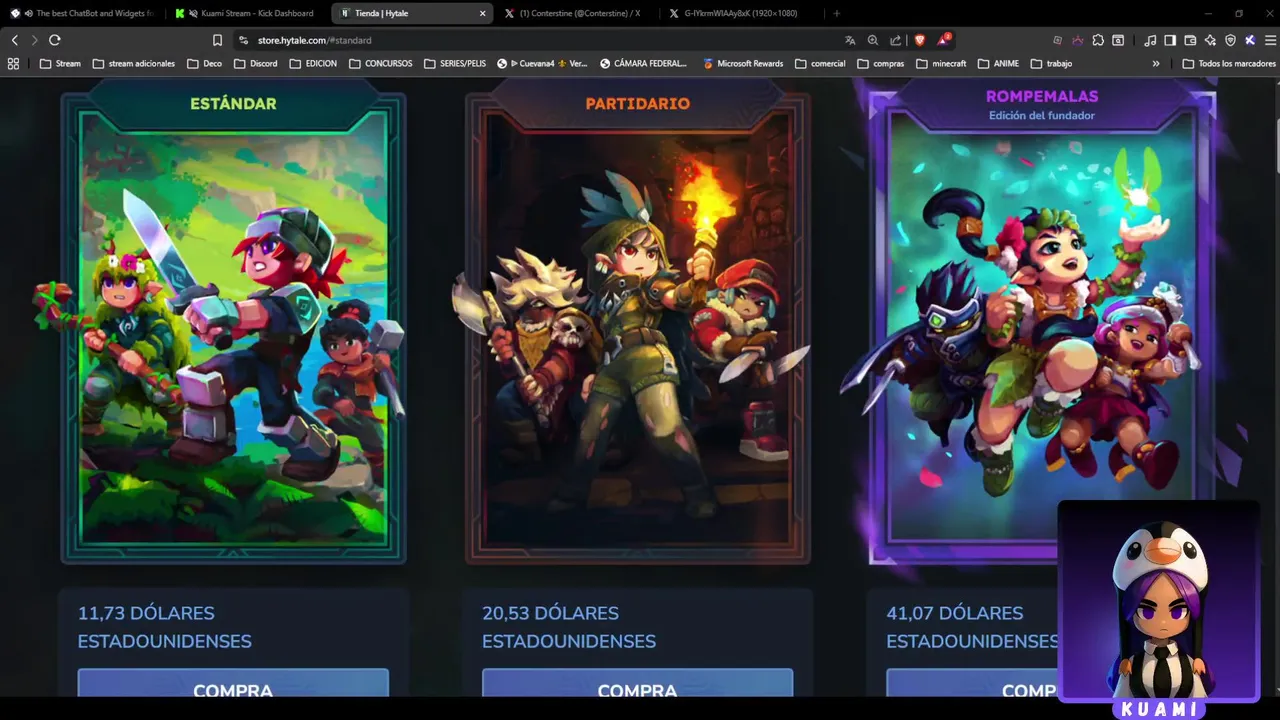Open the zoom magnifier icon
1280x720 pixels.
click(x=873, y=40)
